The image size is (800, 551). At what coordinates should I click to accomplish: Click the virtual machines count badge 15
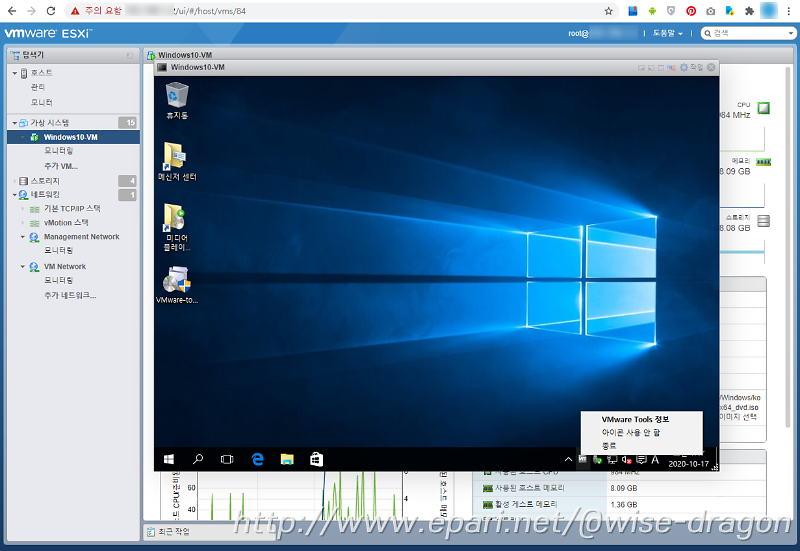point(127,122)
